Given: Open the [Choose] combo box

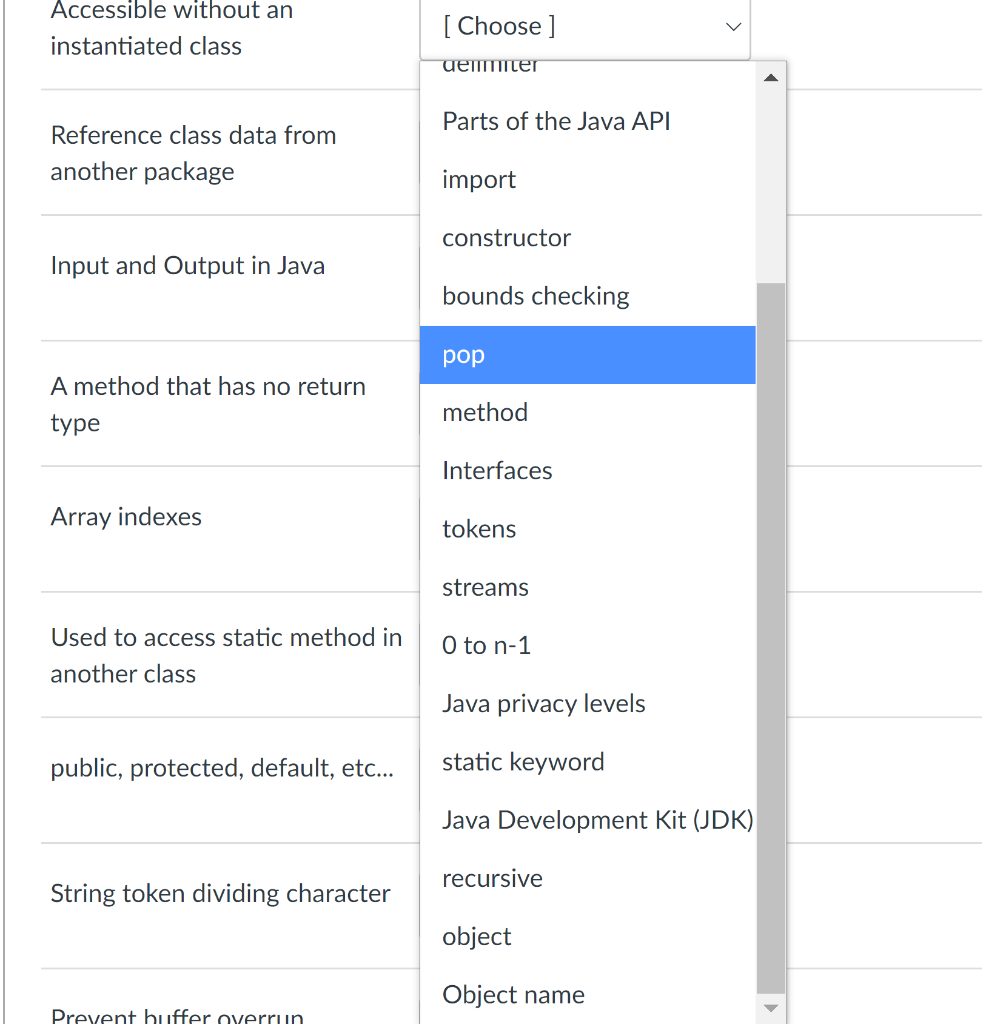Looking at the screenshot, I should coord(585,27).
